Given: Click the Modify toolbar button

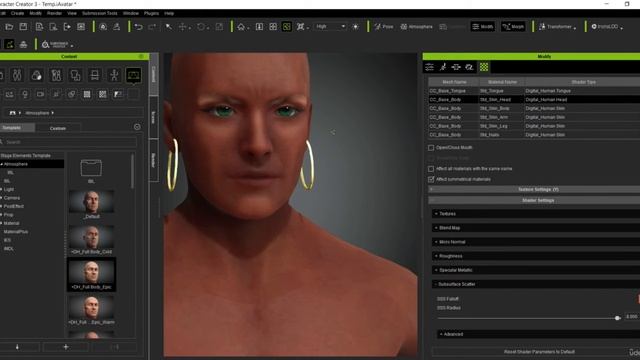Looking at the screenshot, I should 482,27.
